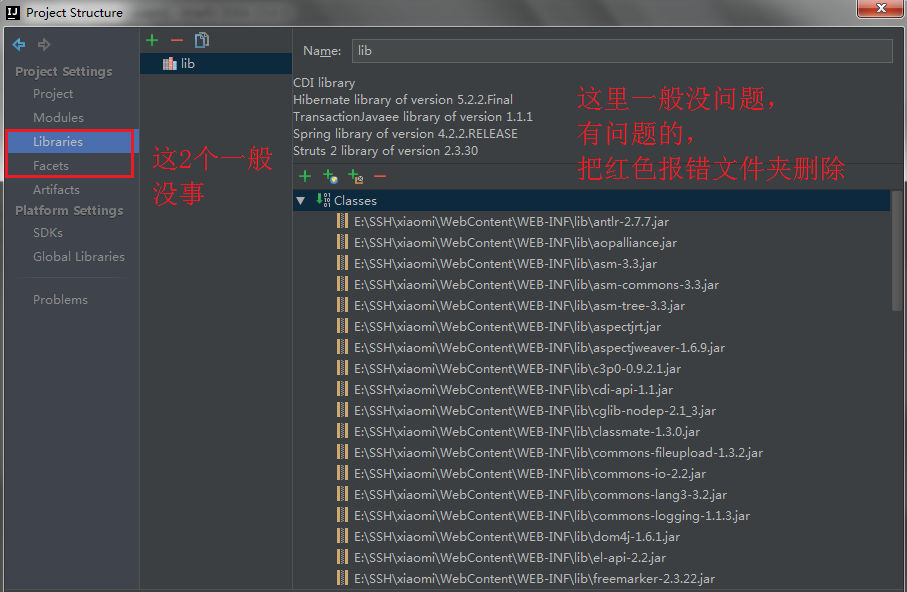Select the aspectjrt.jar entry
907x592 pixels.
coord(507,327)
